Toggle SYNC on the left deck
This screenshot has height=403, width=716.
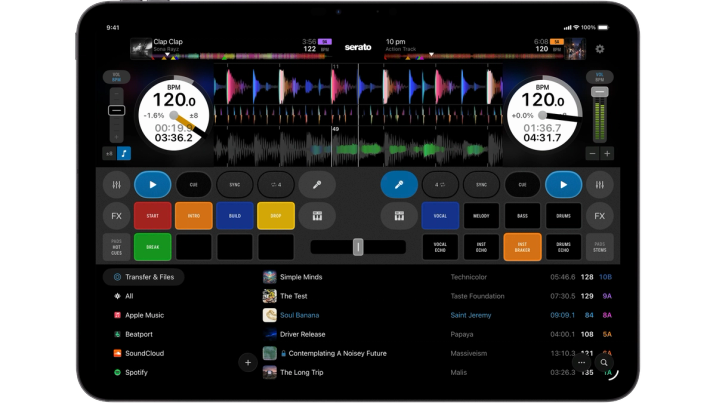click(235, 184)
